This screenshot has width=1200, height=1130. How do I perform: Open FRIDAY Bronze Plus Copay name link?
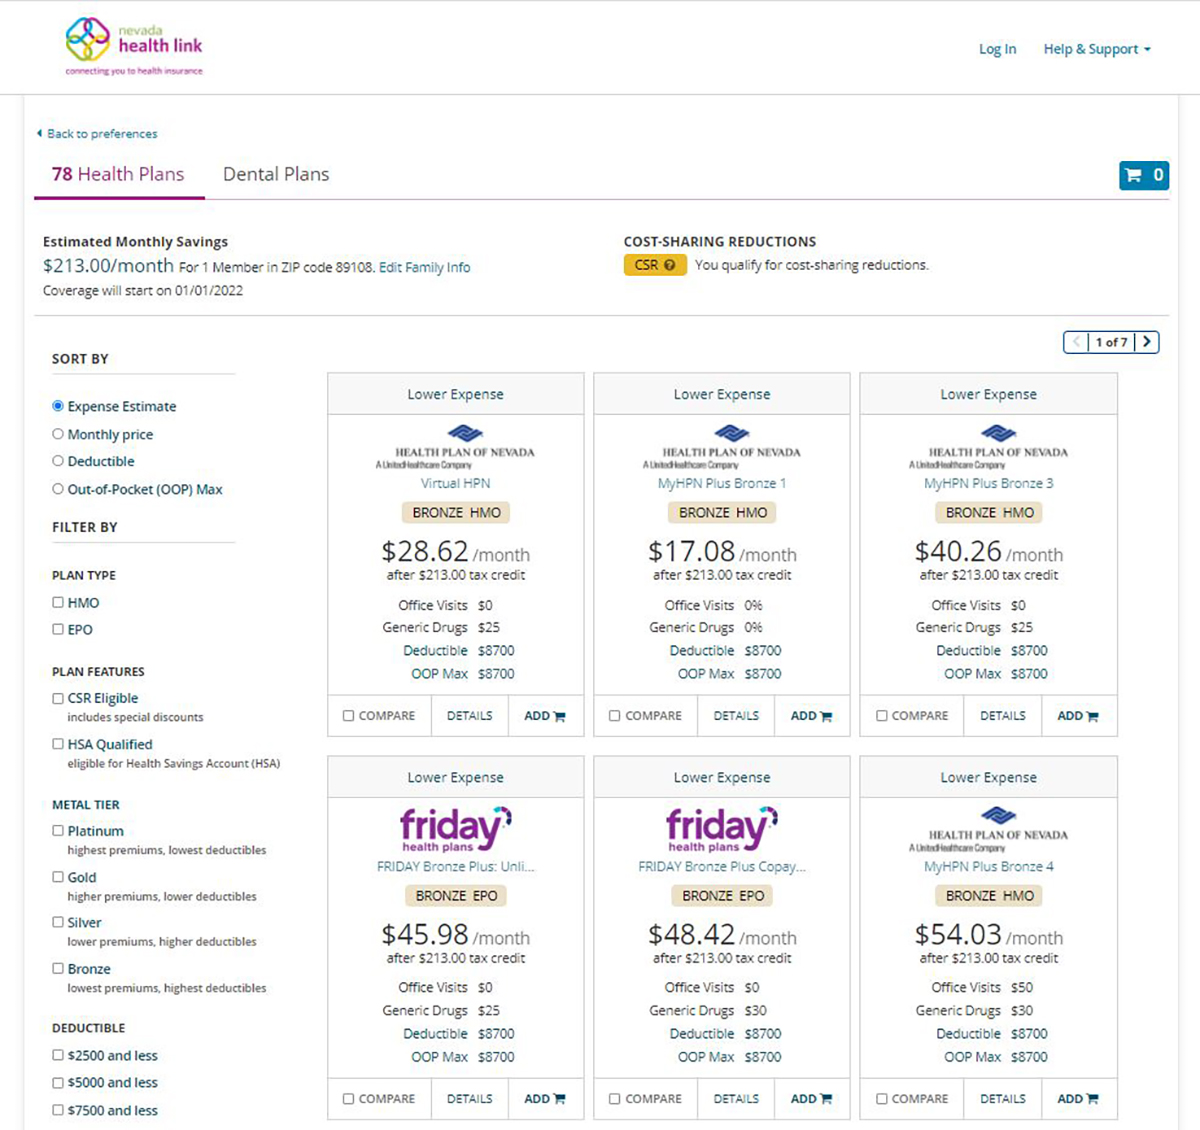722,866
